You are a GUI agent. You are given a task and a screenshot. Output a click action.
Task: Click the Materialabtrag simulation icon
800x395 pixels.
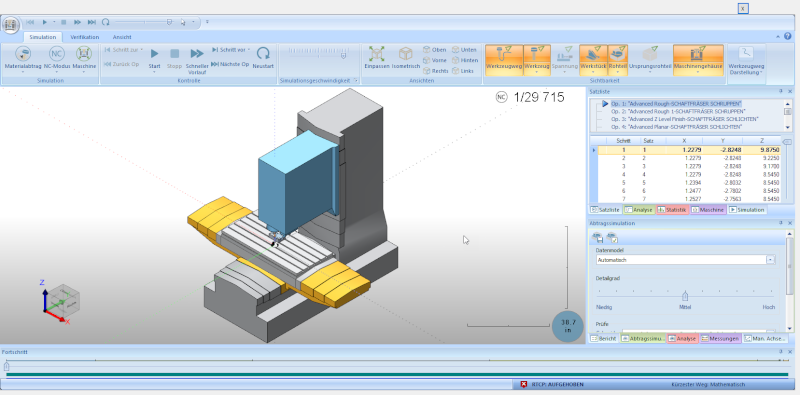tap(22, 54)
